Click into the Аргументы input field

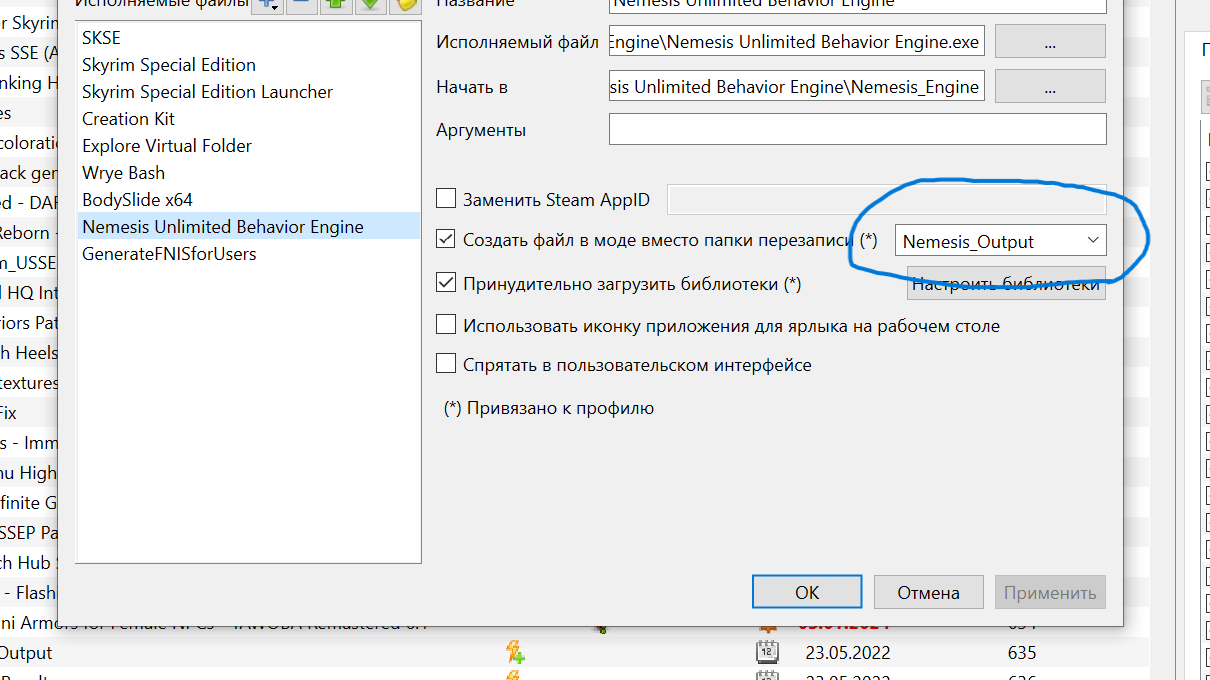pyautogui.click(x=857, y=129)
